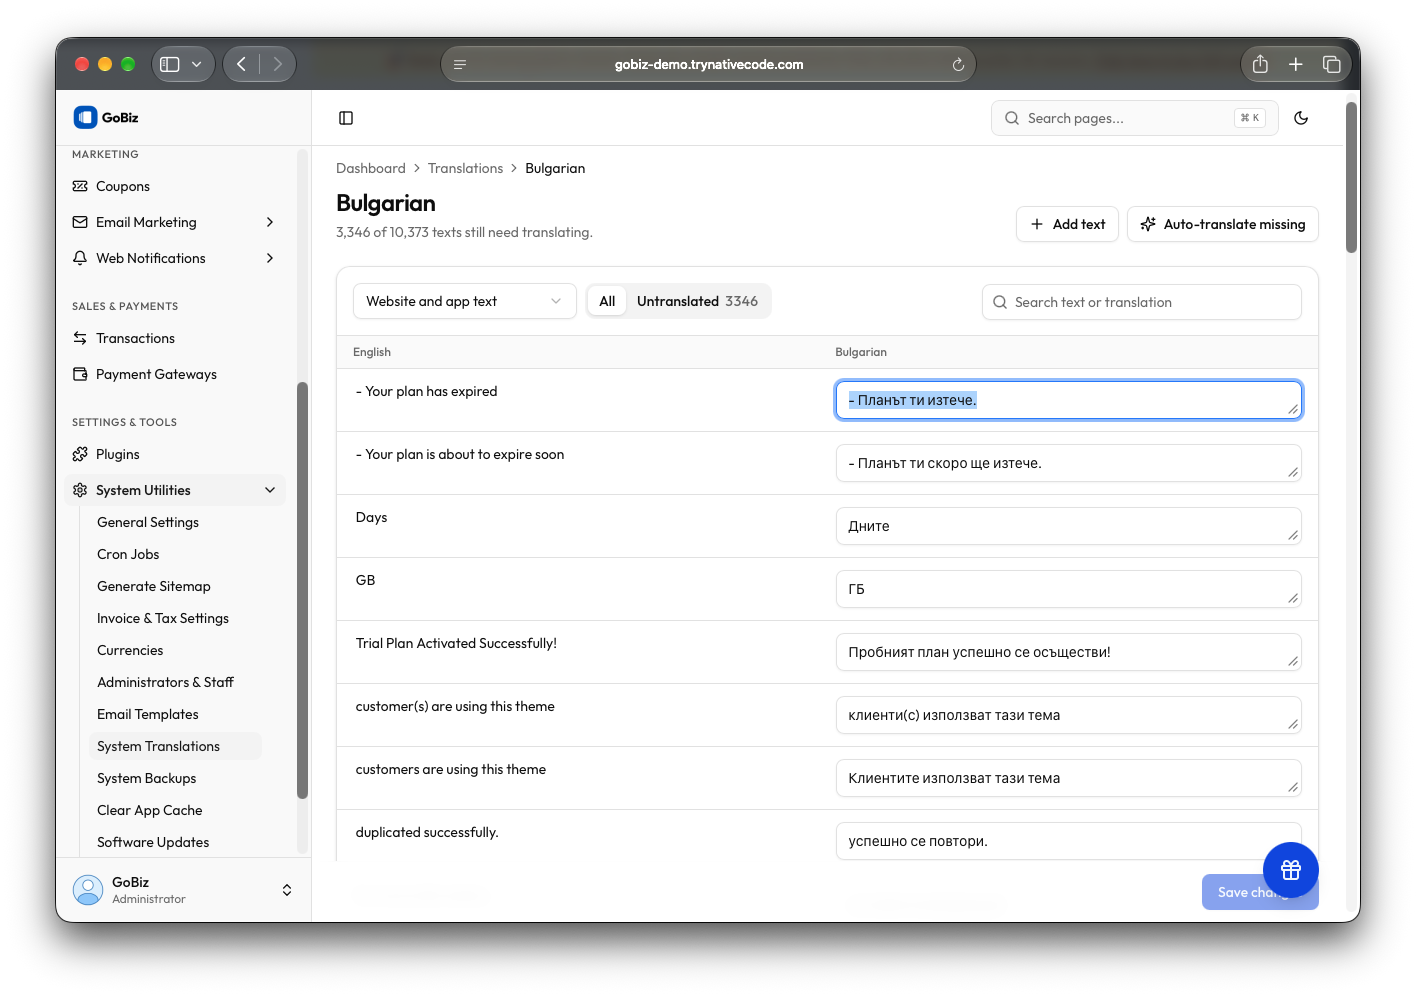The height and width of the screenshot is (996, 1416).
Task: Select the Untranslated 3346 tab
Action: [697, 301]
